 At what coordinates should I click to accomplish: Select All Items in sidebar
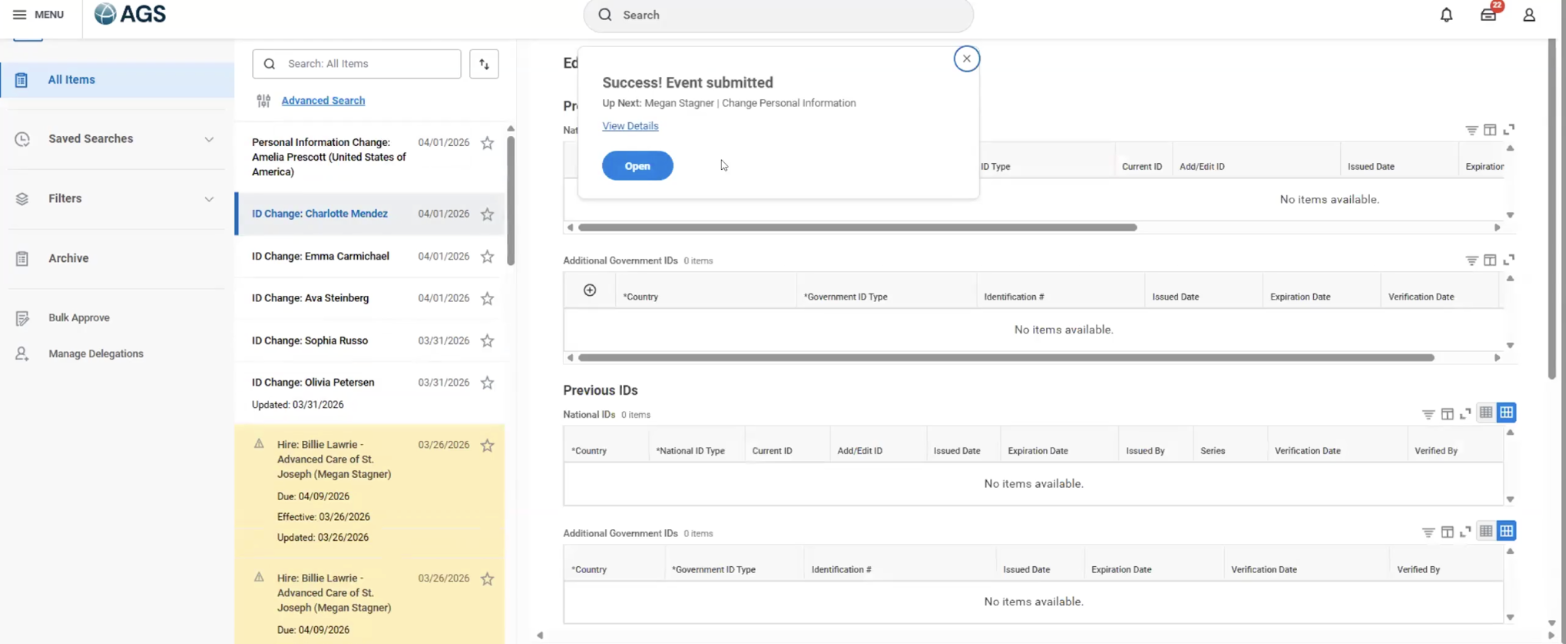click(x=117, y=80)
